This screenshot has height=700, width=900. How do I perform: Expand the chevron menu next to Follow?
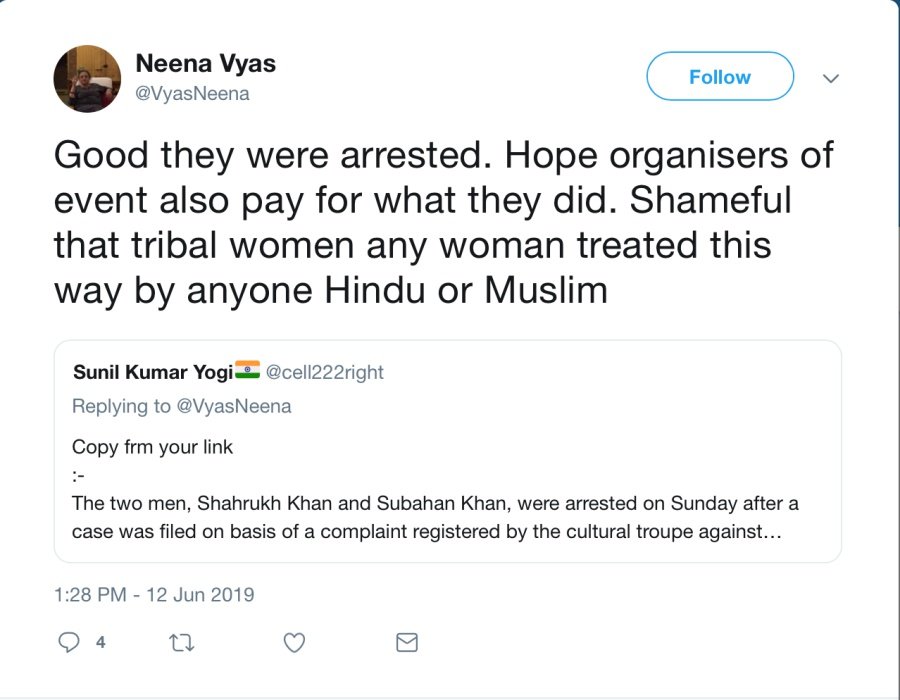pyautogui.click(x=830, y=78)
